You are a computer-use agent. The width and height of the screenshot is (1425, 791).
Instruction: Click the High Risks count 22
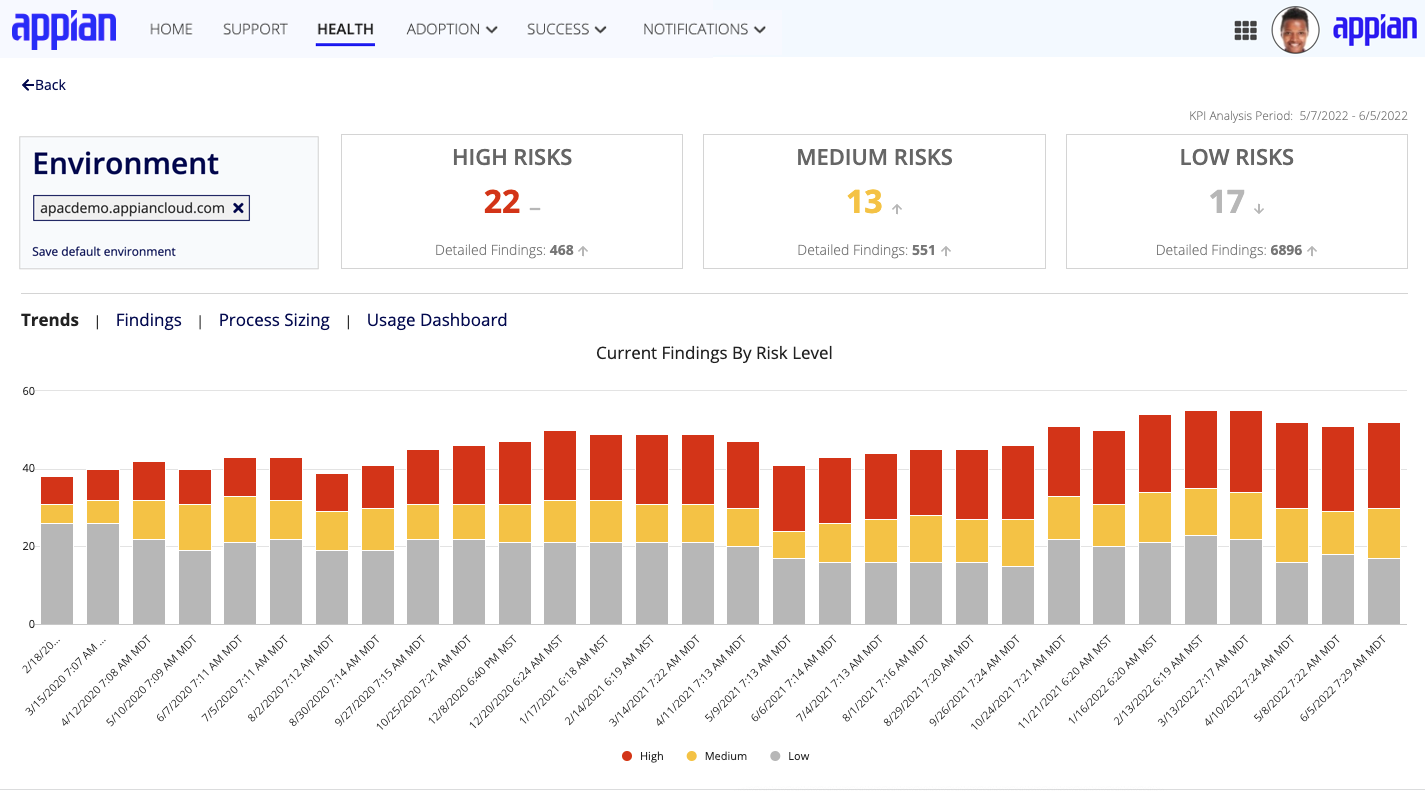(x=502, y=202)
